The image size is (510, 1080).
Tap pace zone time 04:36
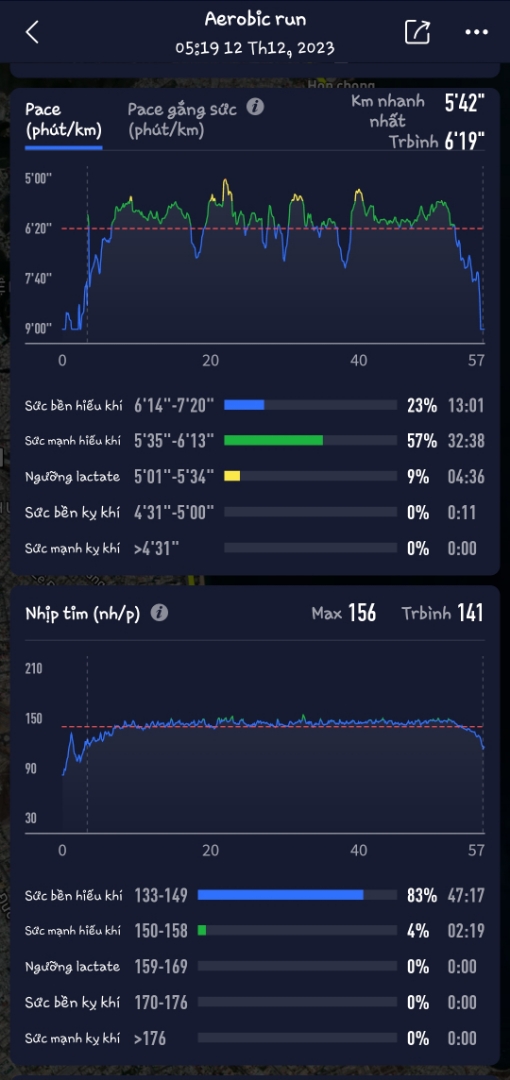point(466,476)
